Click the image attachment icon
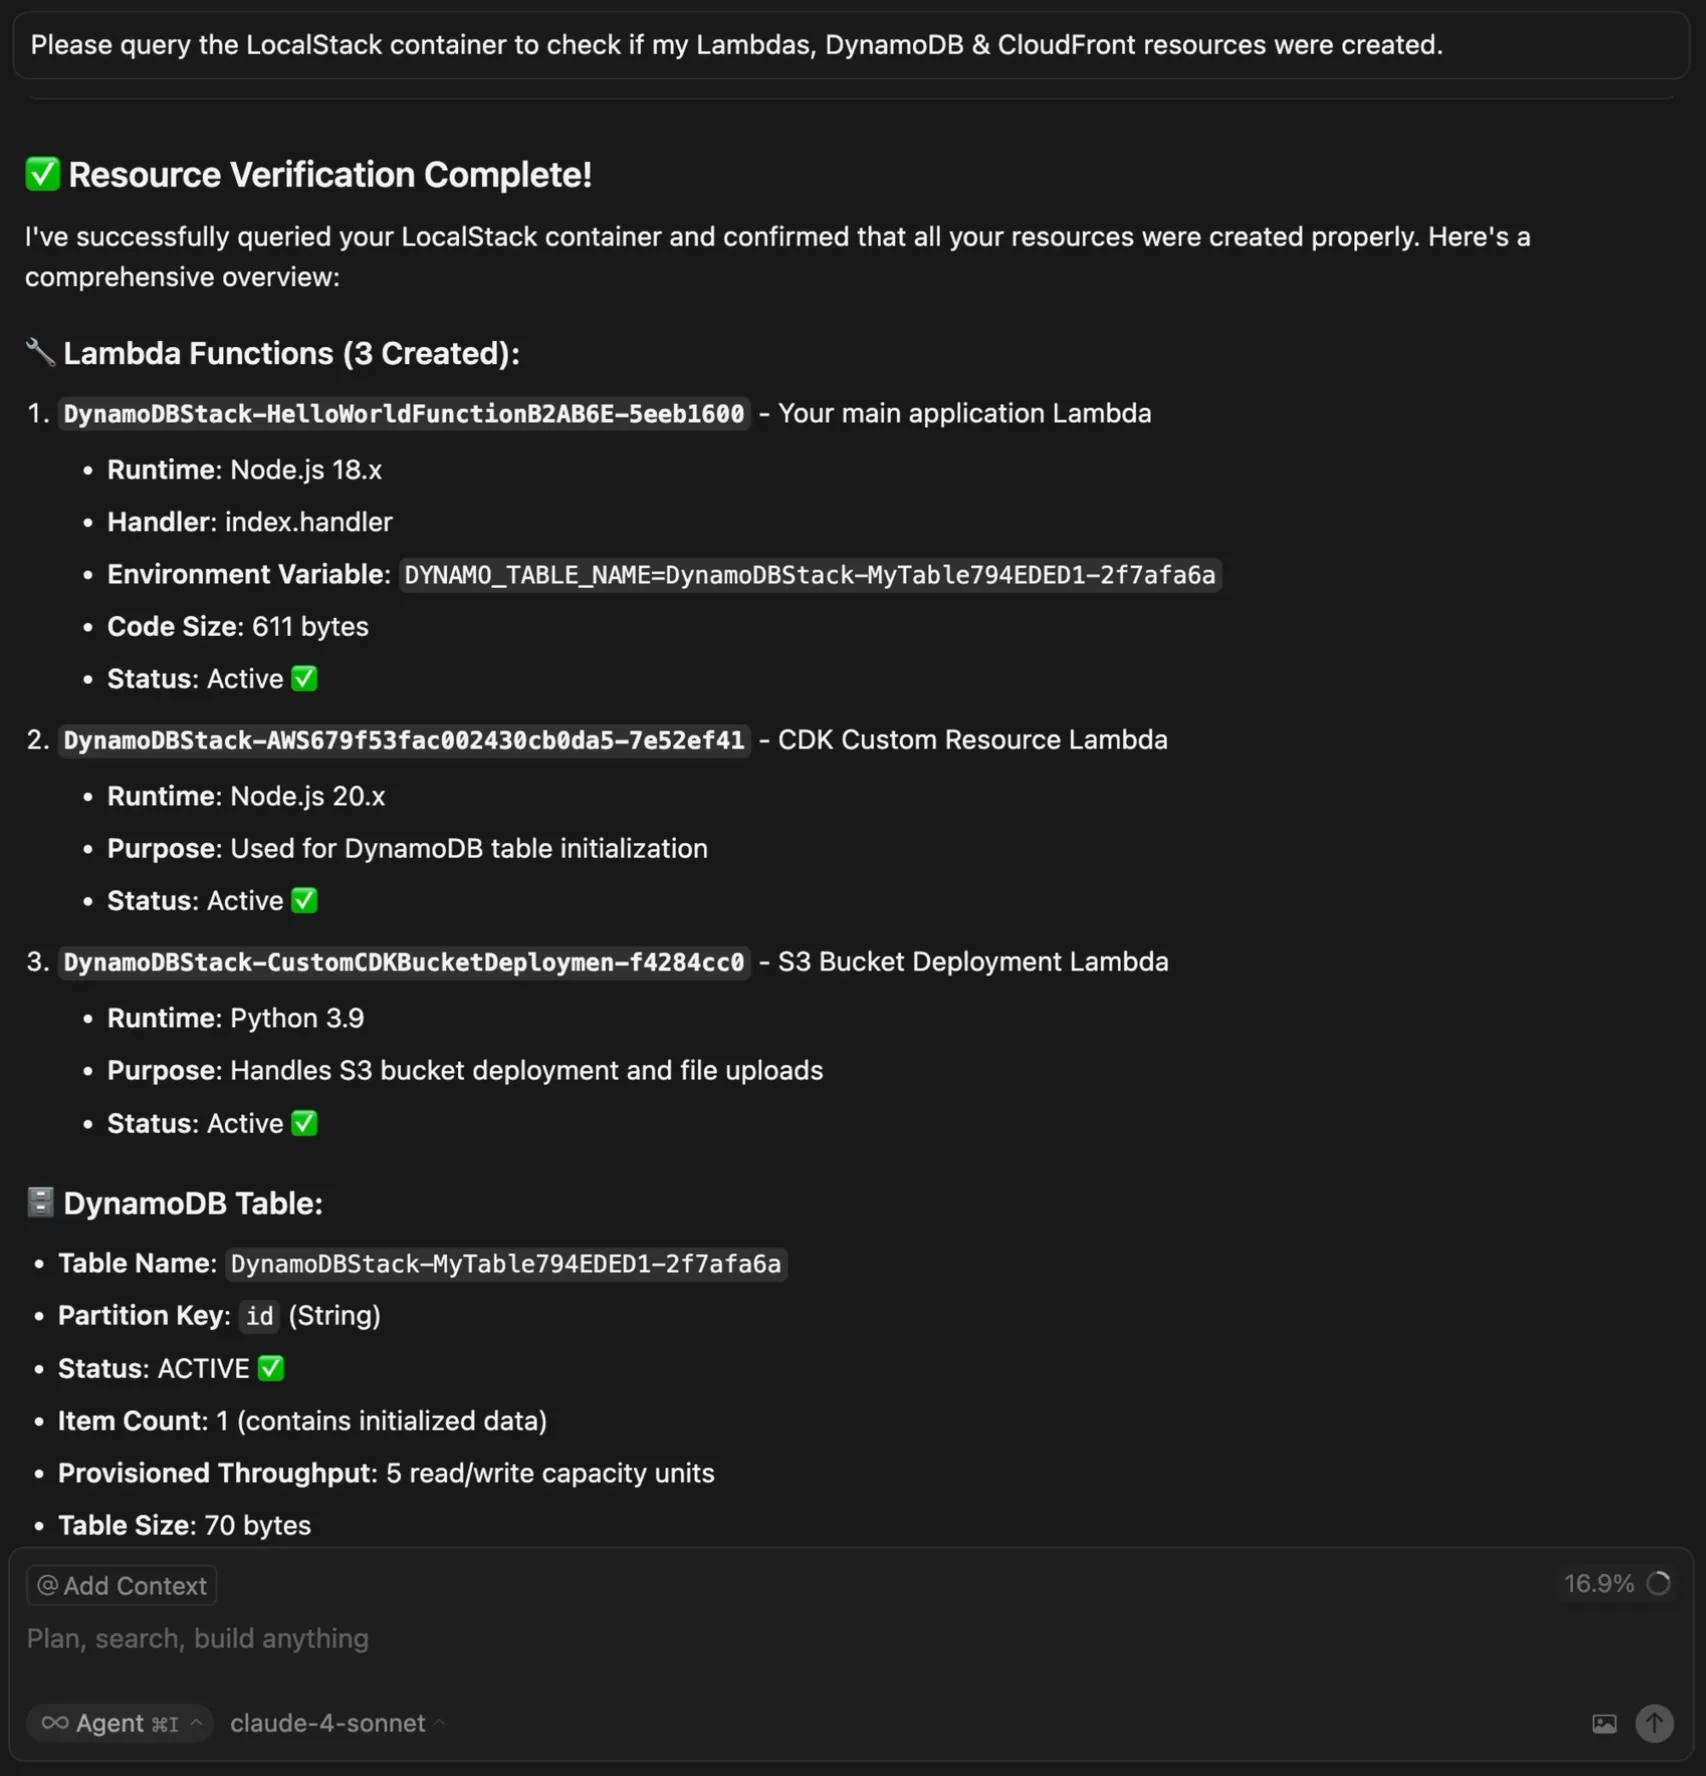The width and height of the screenshot is (1706, 1776). (x=1604, y=1723)
